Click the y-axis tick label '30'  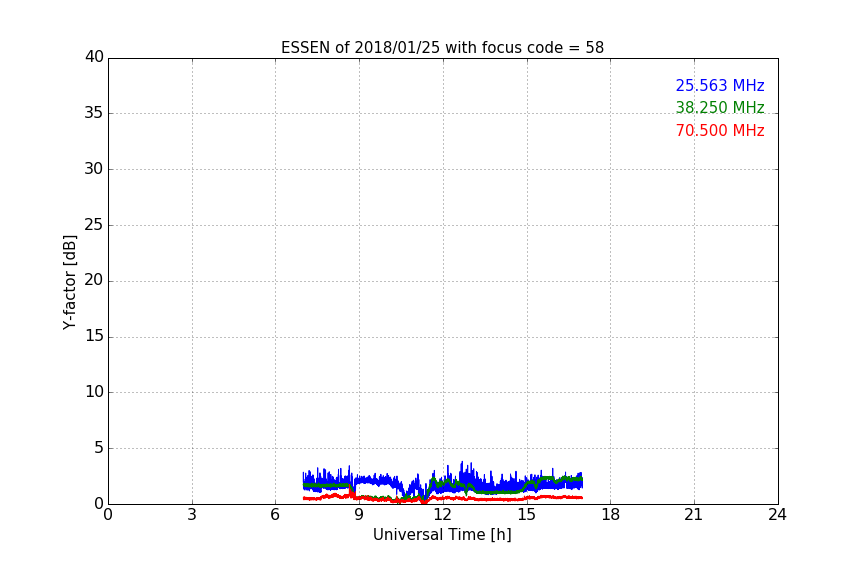click(x=94, y=169)
